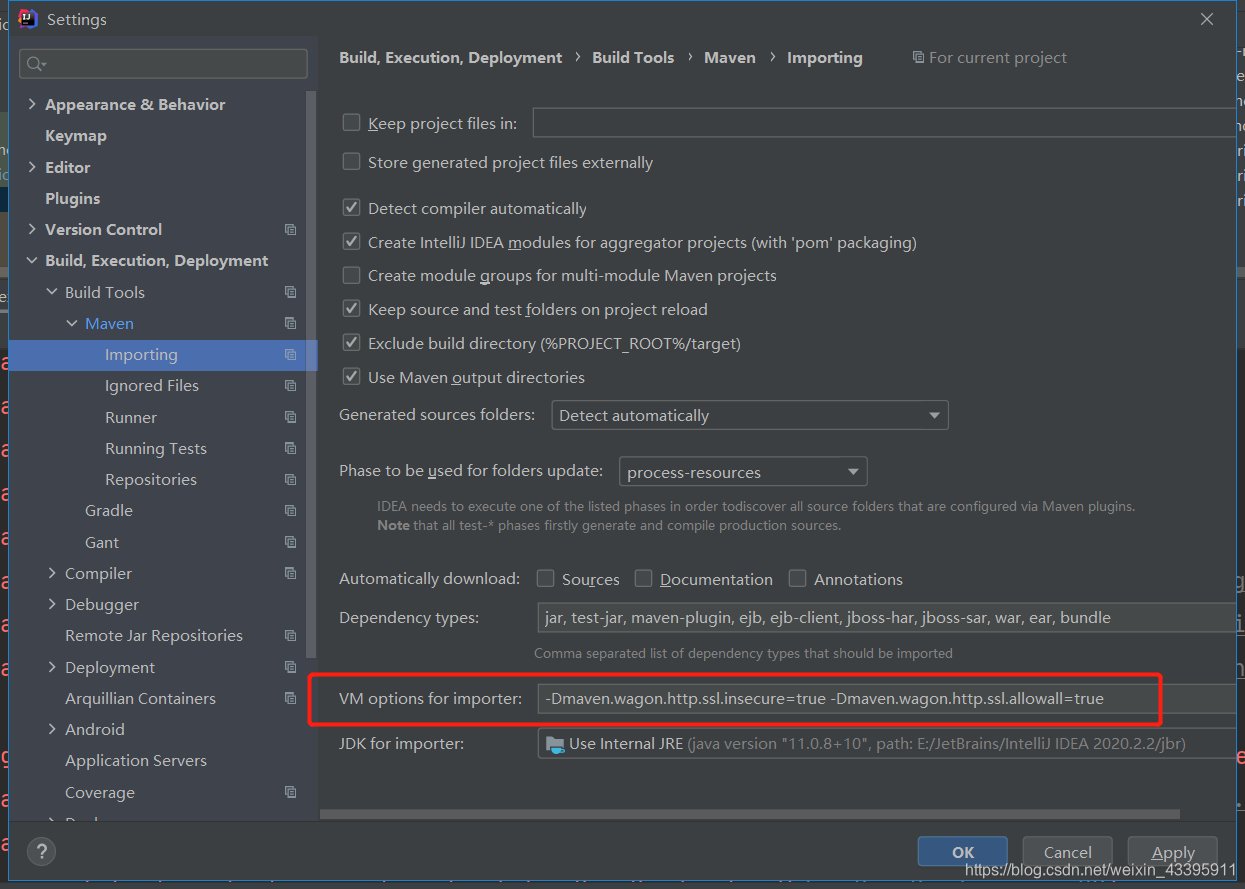Click project-level icon next to Ignored Files

click(290, 385)
